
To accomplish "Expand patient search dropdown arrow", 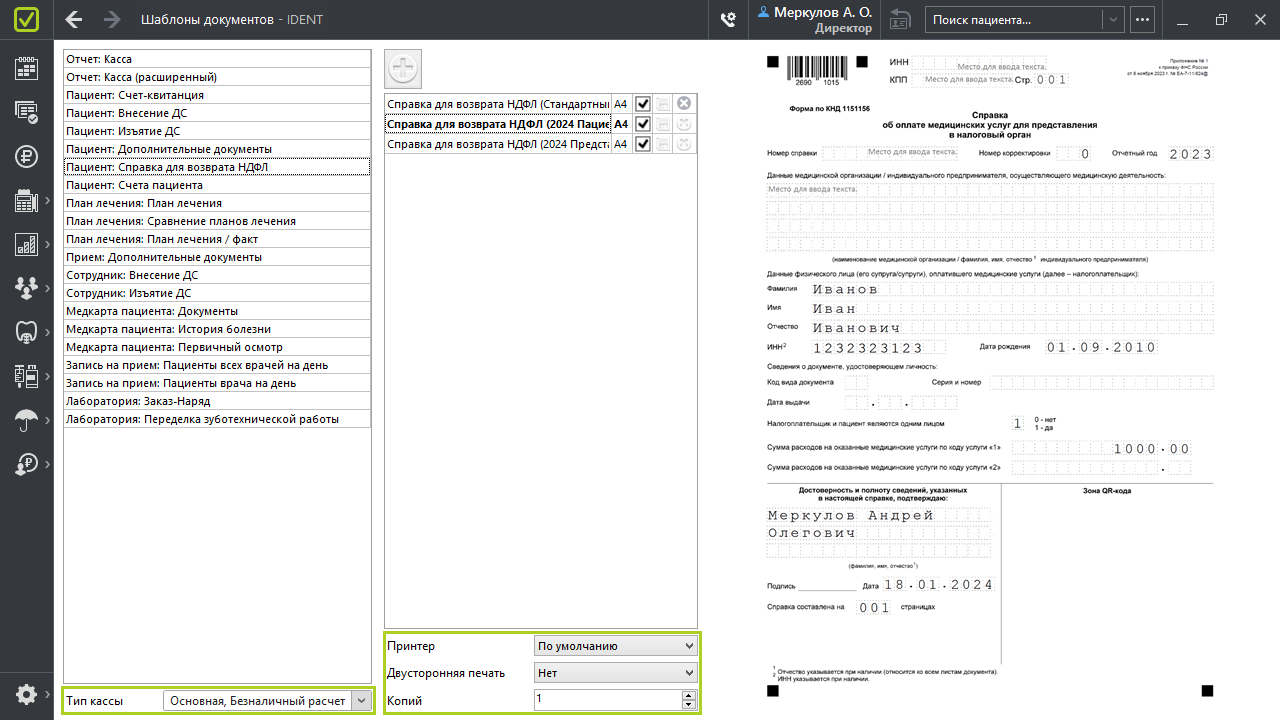I will tap(1112, 20).
